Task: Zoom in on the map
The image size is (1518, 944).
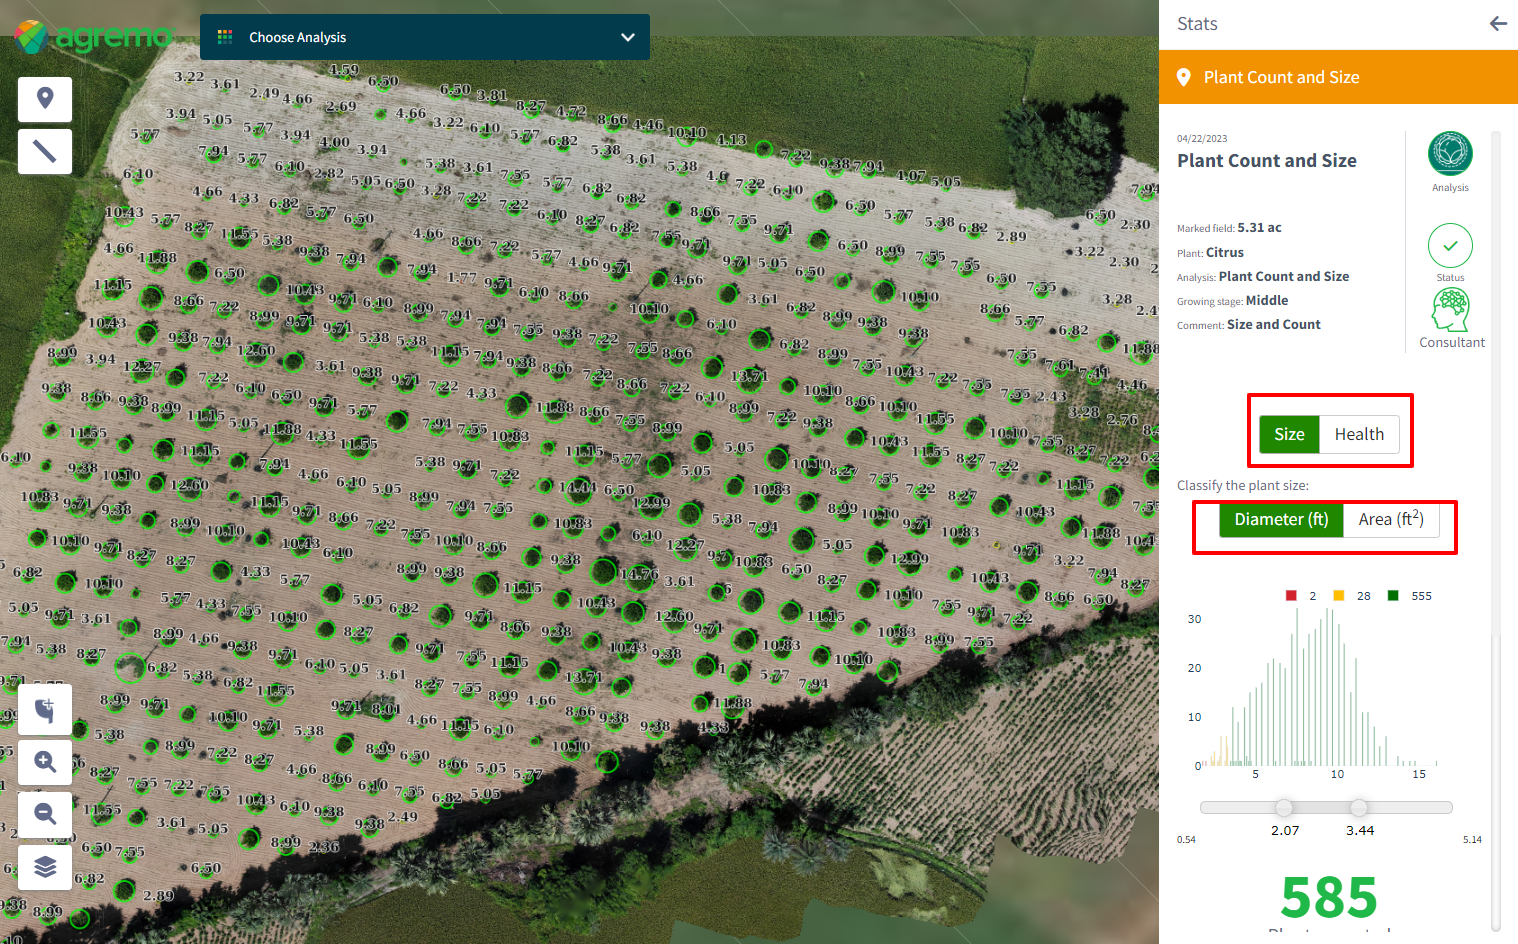Action: click(x=45, y=762)
